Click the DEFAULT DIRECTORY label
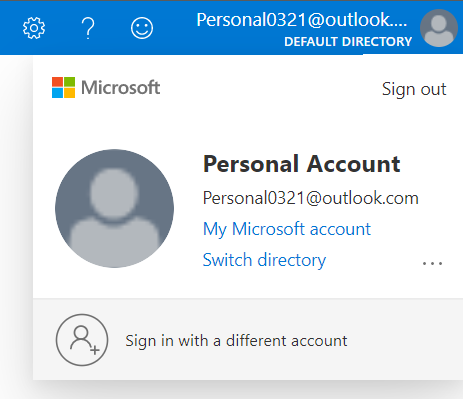Screen dimensions: 463x399 pyautogui.click(x=348, y=42)
